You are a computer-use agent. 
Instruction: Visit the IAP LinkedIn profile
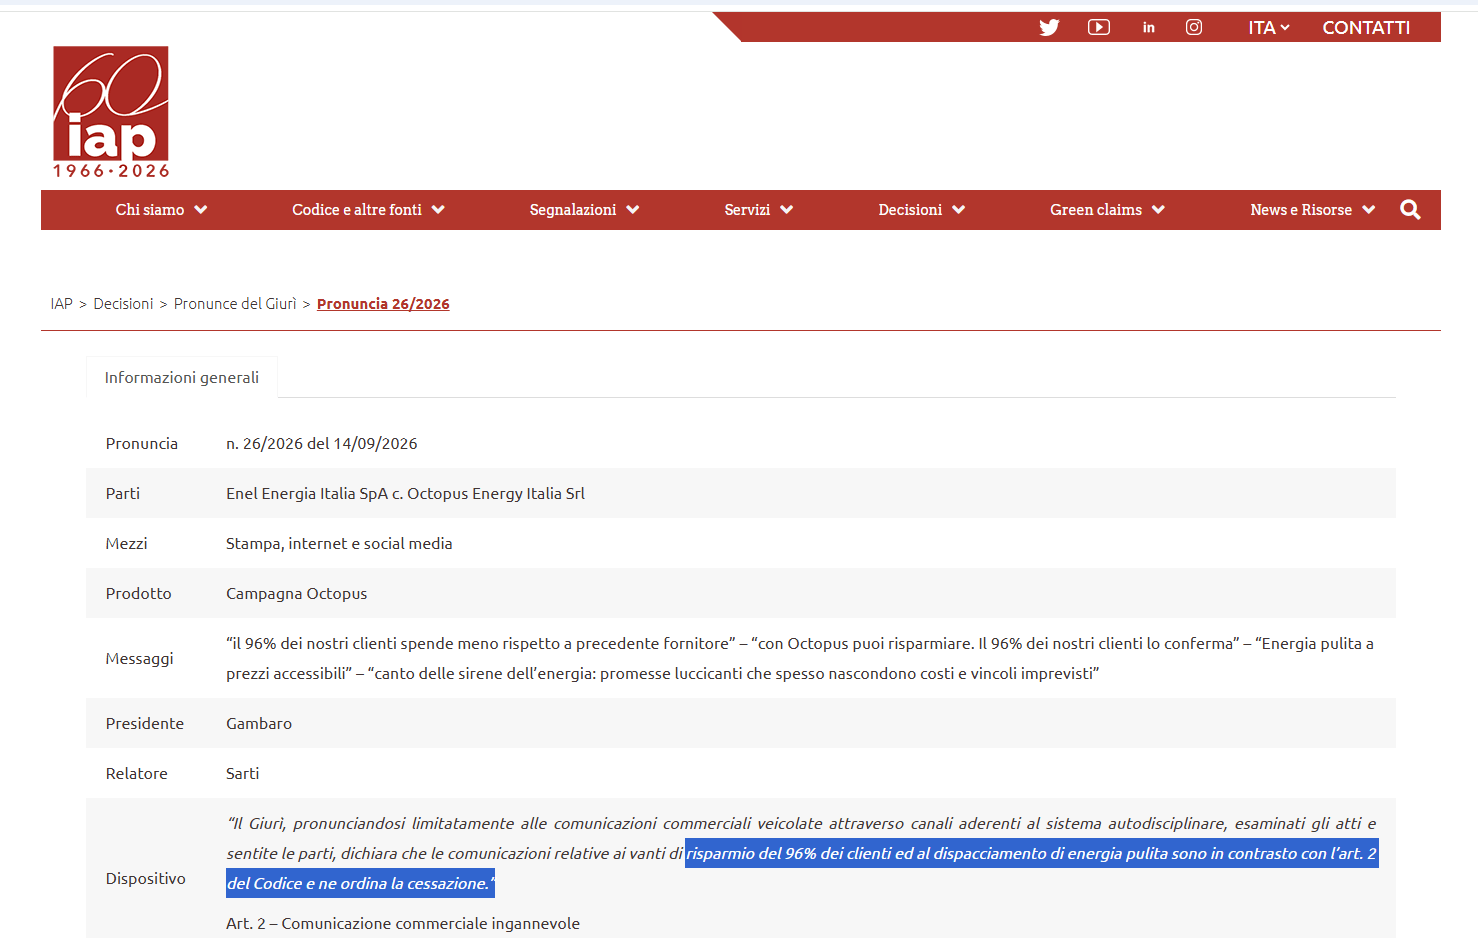[x=1149, y=27]
